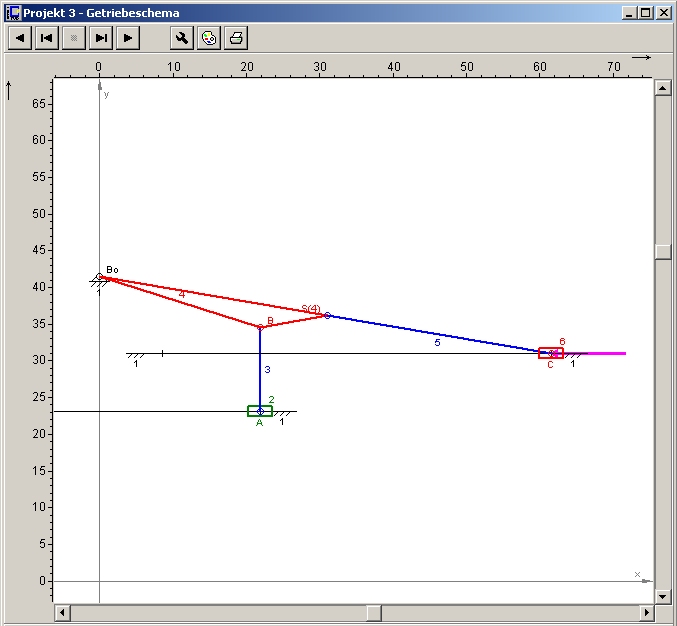Click the horizontal scrollbar thumb

coord(374,613)
